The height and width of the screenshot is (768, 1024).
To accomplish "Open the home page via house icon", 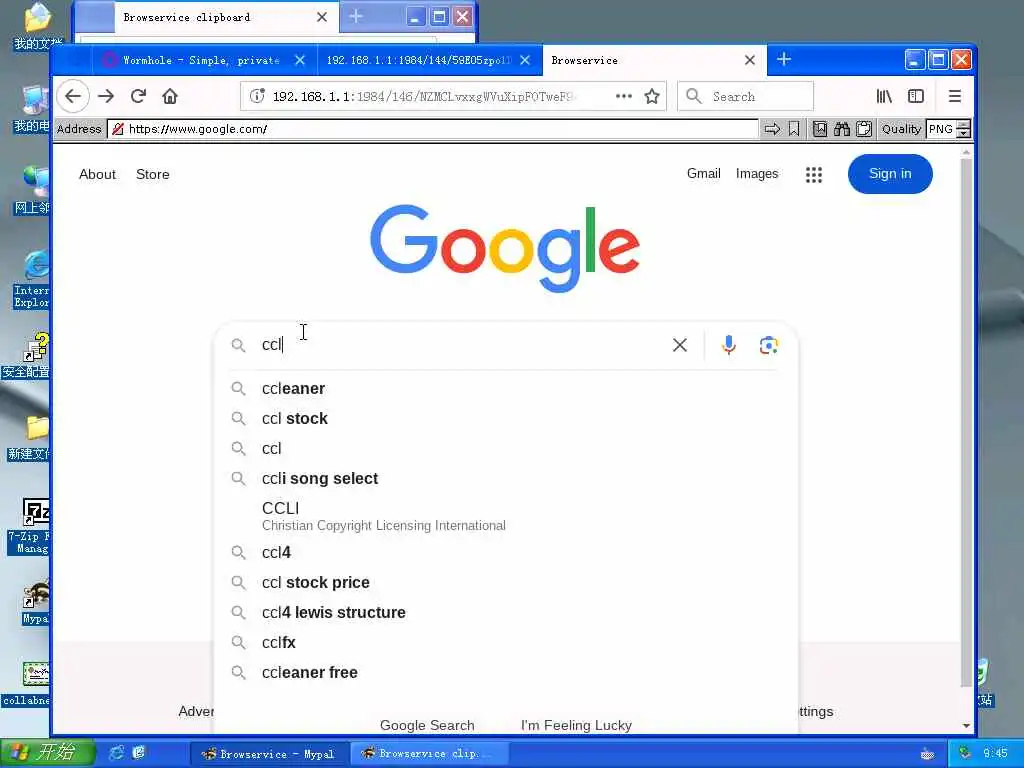I will [x=170, y=97].
